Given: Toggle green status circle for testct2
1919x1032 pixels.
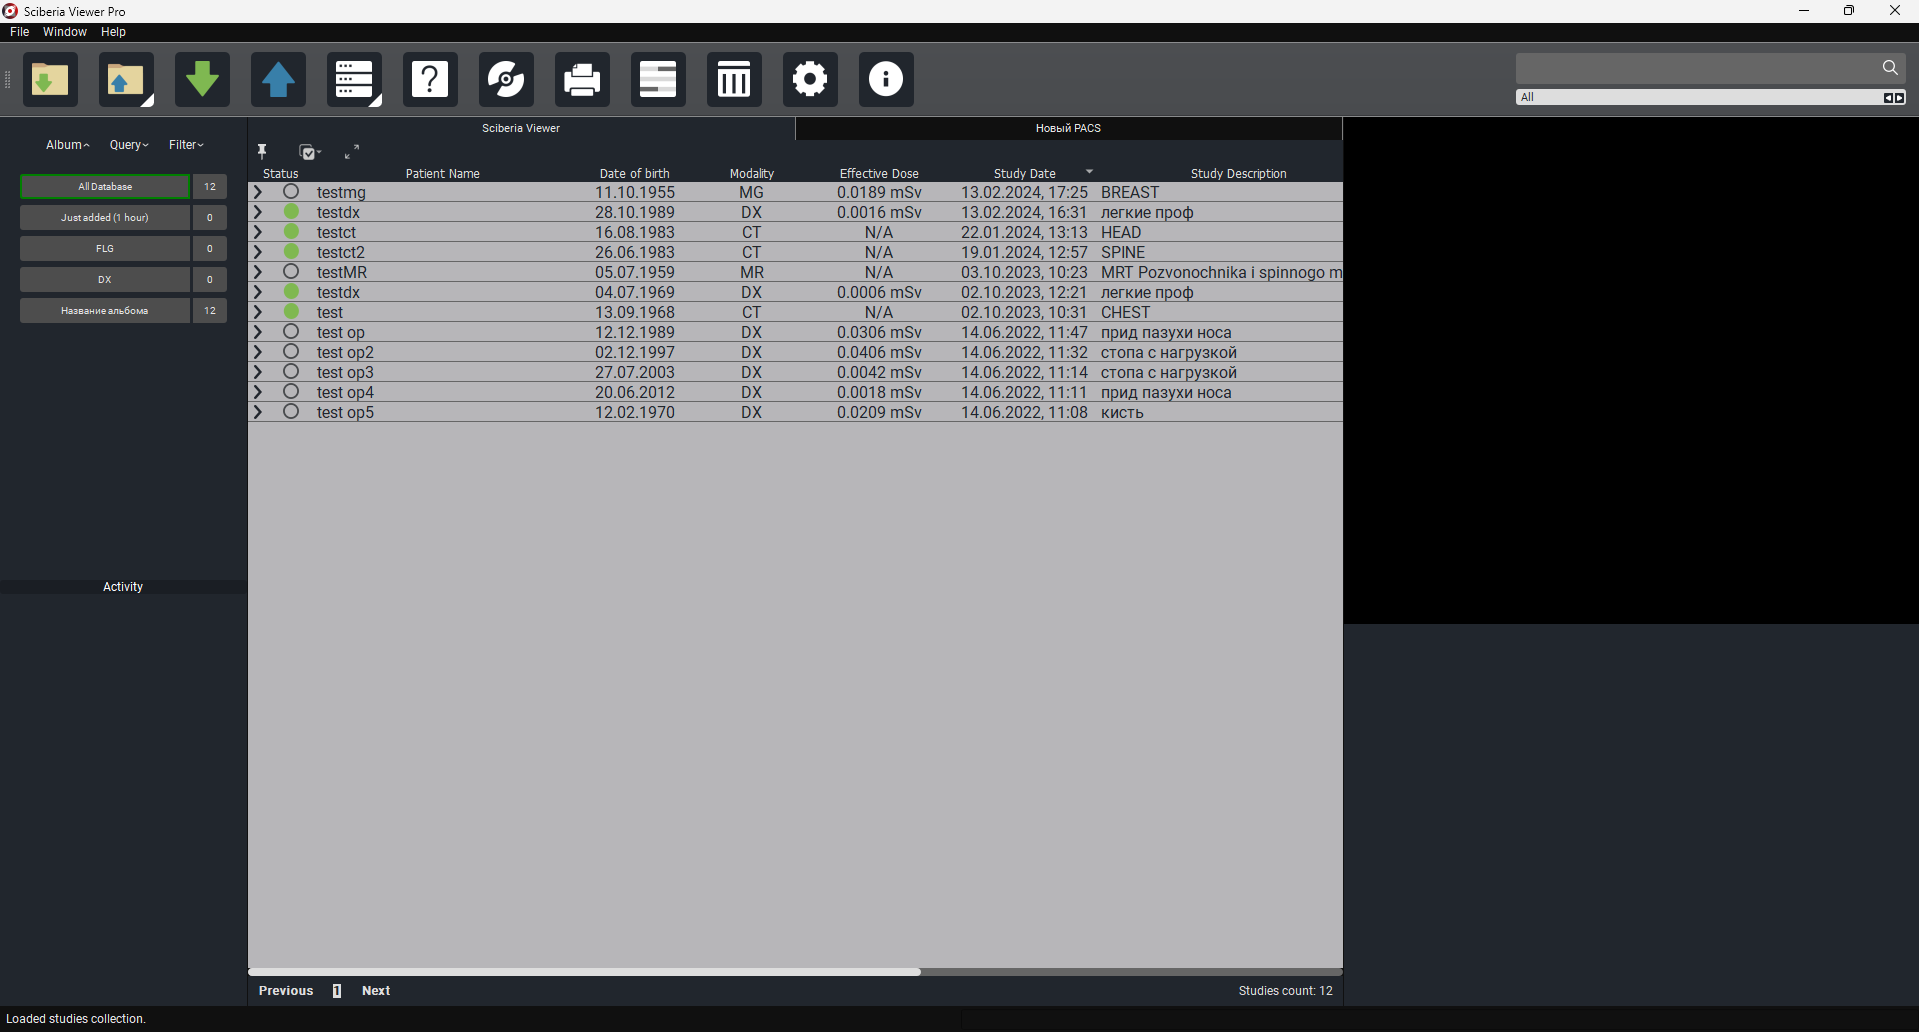Looking at the screenshot, I should coord(291,252).
